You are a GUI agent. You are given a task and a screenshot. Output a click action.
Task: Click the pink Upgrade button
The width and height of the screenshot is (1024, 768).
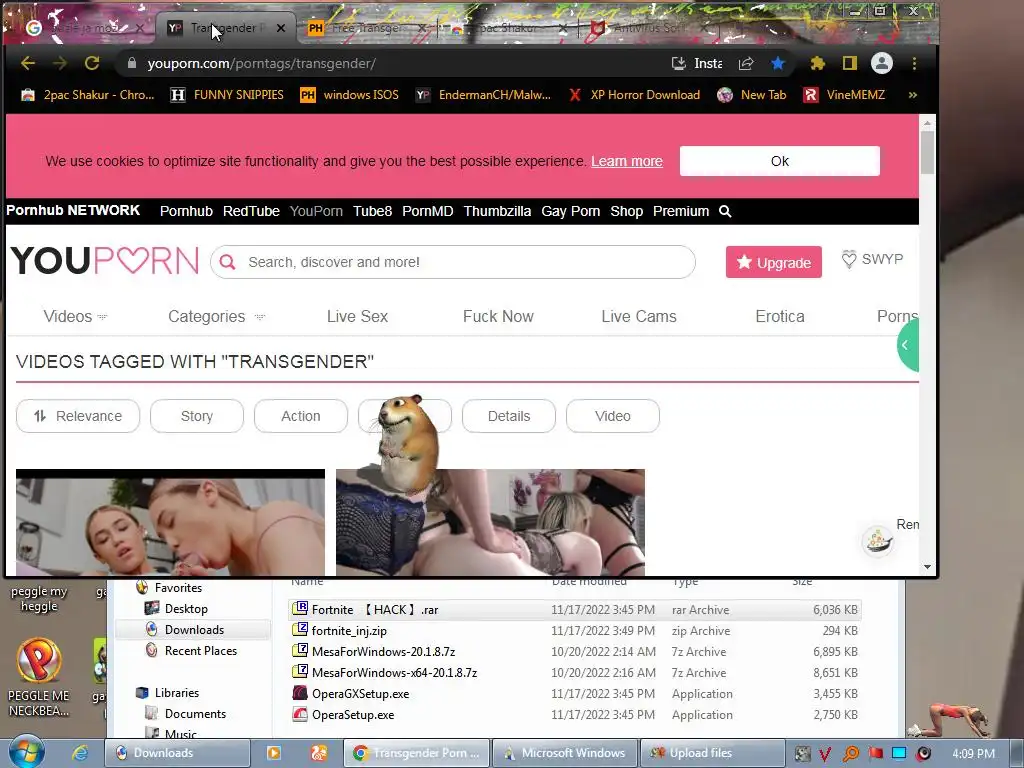[774, 262]
